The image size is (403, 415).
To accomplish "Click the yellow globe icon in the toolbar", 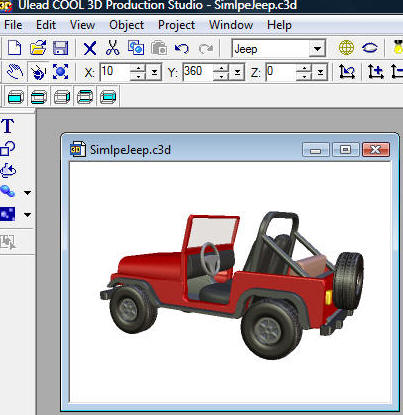I will coord(346,48).
